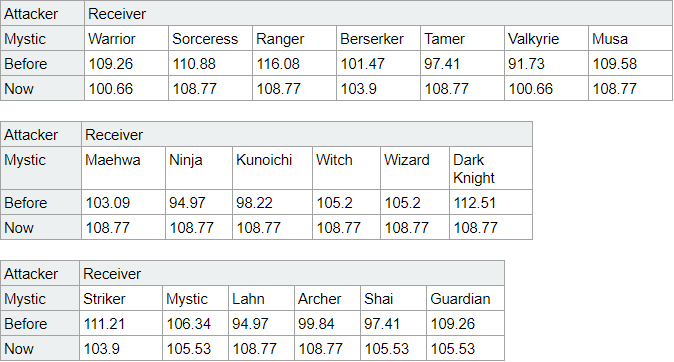
Task: Click the Shai Now value 105.53
Action: point(393,348)
